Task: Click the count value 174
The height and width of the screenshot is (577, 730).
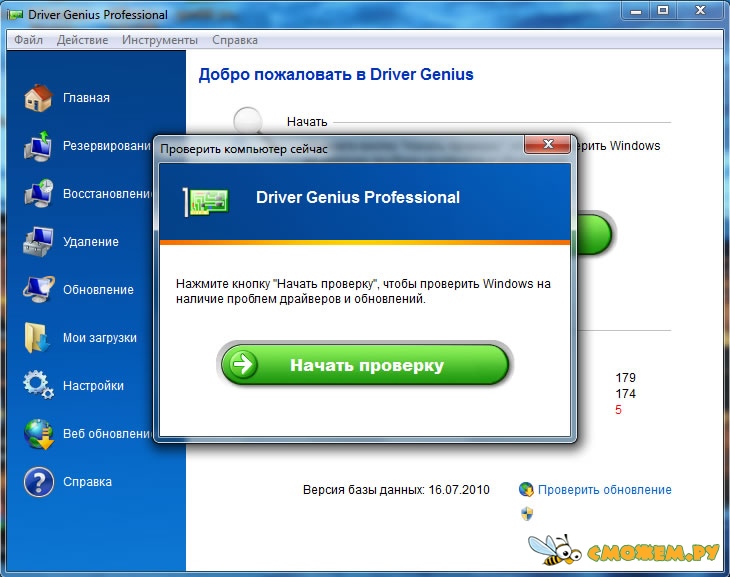Action: (625, 394)
